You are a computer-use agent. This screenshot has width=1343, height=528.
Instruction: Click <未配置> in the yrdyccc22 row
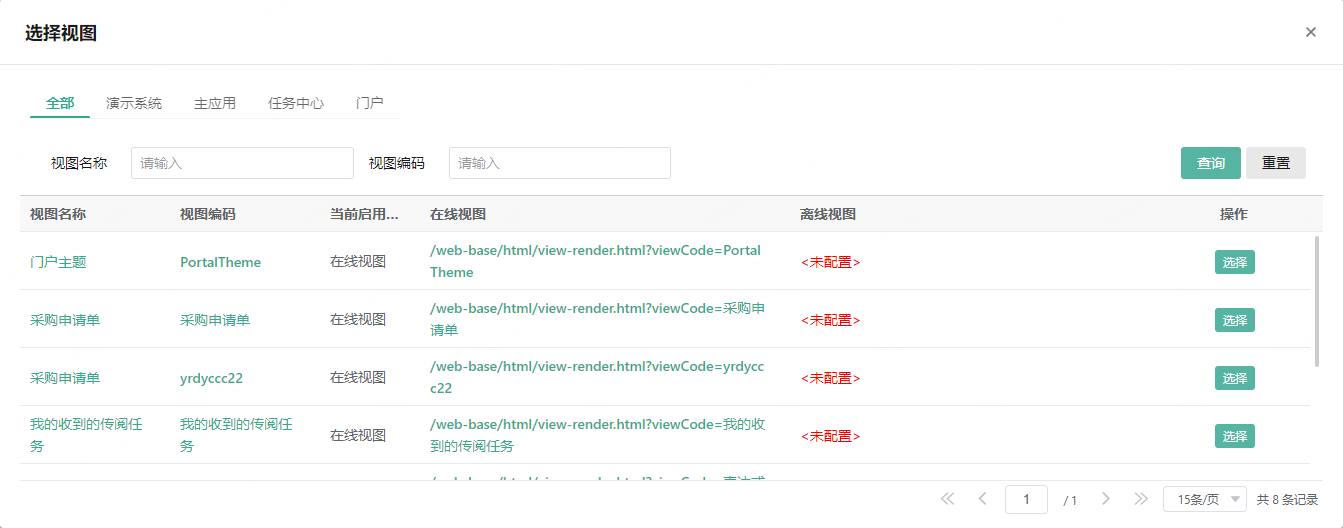click(830, 378)
